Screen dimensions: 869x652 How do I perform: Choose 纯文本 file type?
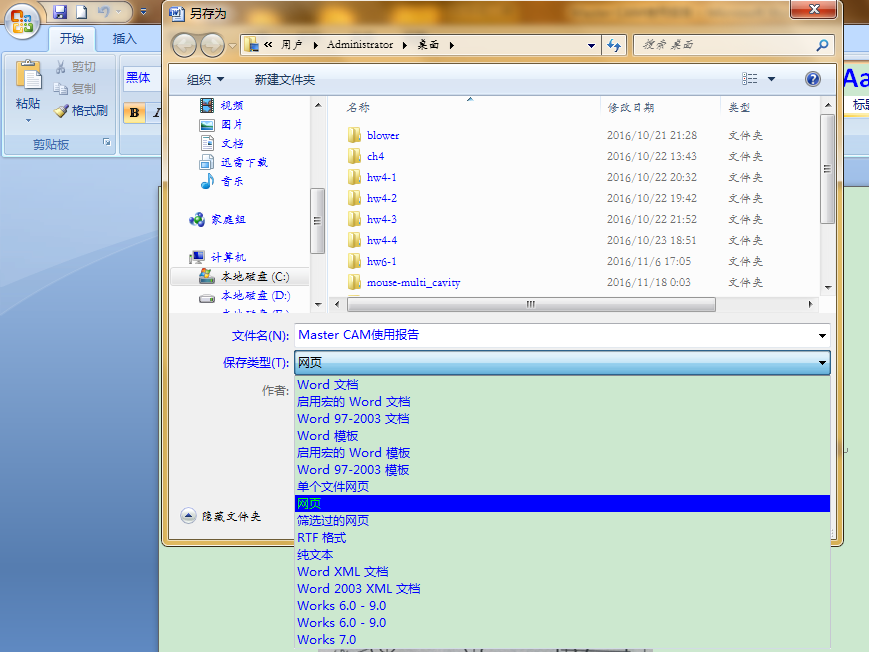pyautogui.click(x=563, y=555)
